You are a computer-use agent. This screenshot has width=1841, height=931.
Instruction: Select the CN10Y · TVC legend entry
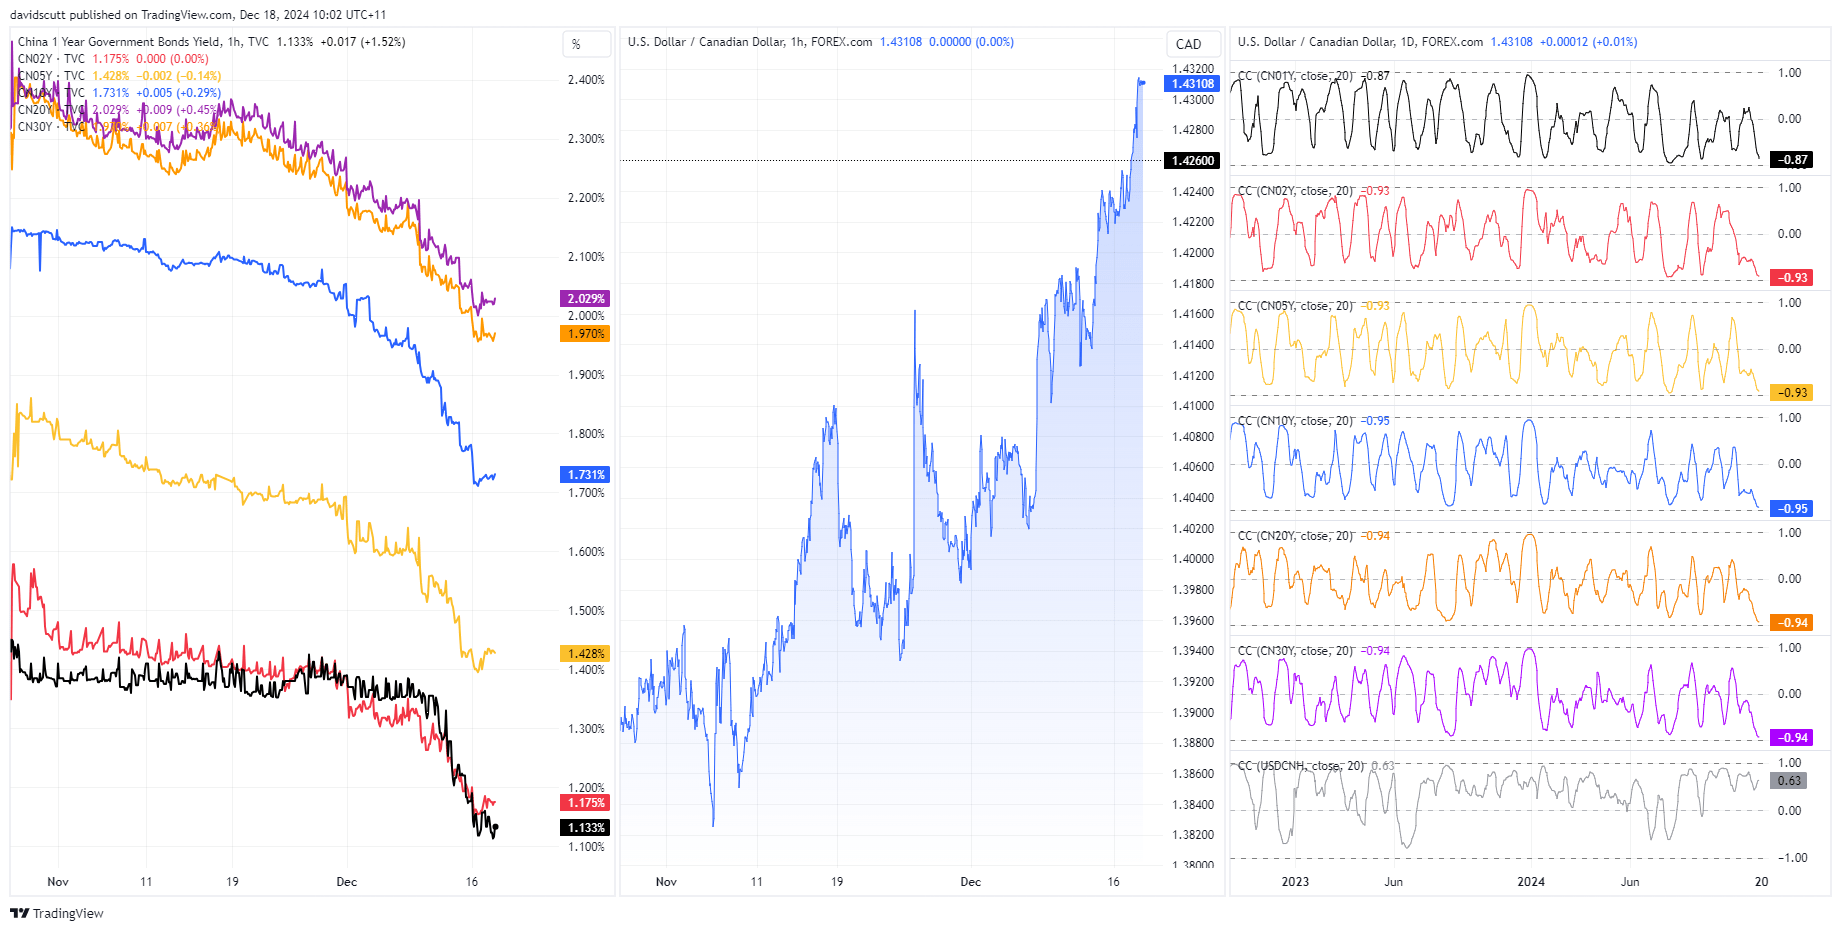pyautogui.click(x=51, y=93)
